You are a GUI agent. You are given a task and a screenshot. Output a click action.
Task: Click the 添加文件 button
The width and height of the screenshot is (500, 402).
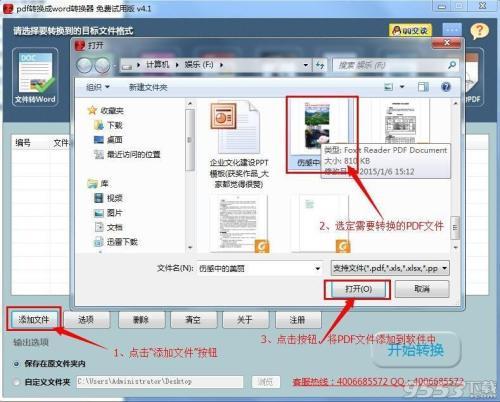click(34, 320)
